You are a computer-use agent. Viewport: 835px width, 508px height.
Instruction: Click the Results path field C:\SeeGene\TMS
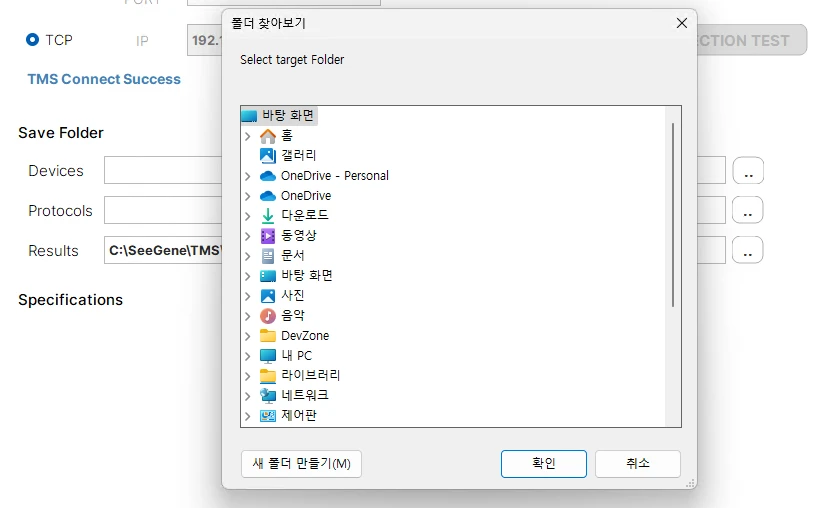click(163, 250)
